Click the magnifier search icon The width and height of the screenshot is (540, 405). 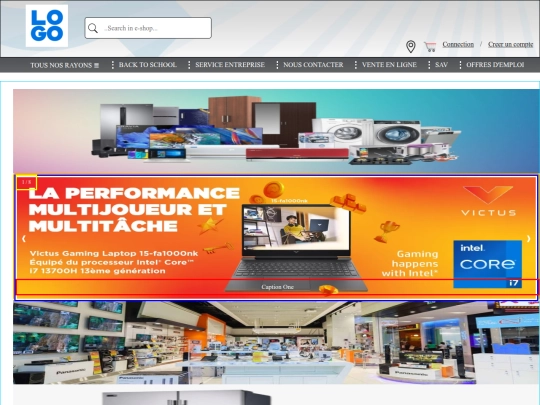(x=93, y=28)
